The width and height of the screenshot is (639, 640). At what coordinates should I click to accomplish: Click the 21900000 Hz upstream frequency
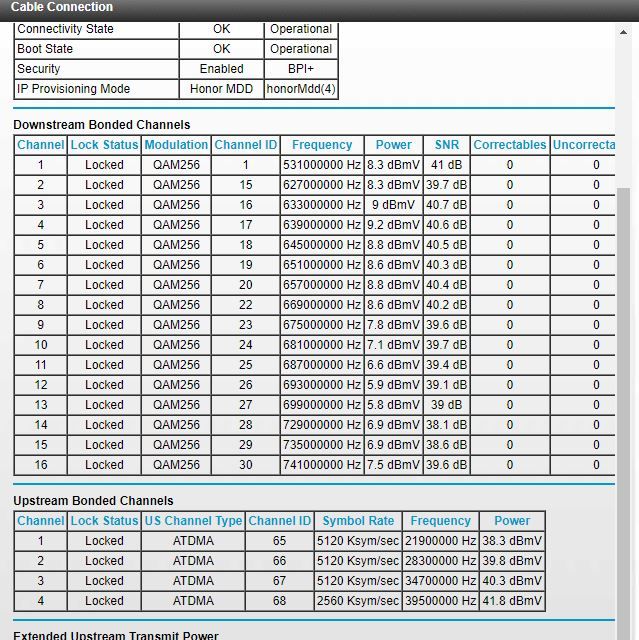(440, 541)
